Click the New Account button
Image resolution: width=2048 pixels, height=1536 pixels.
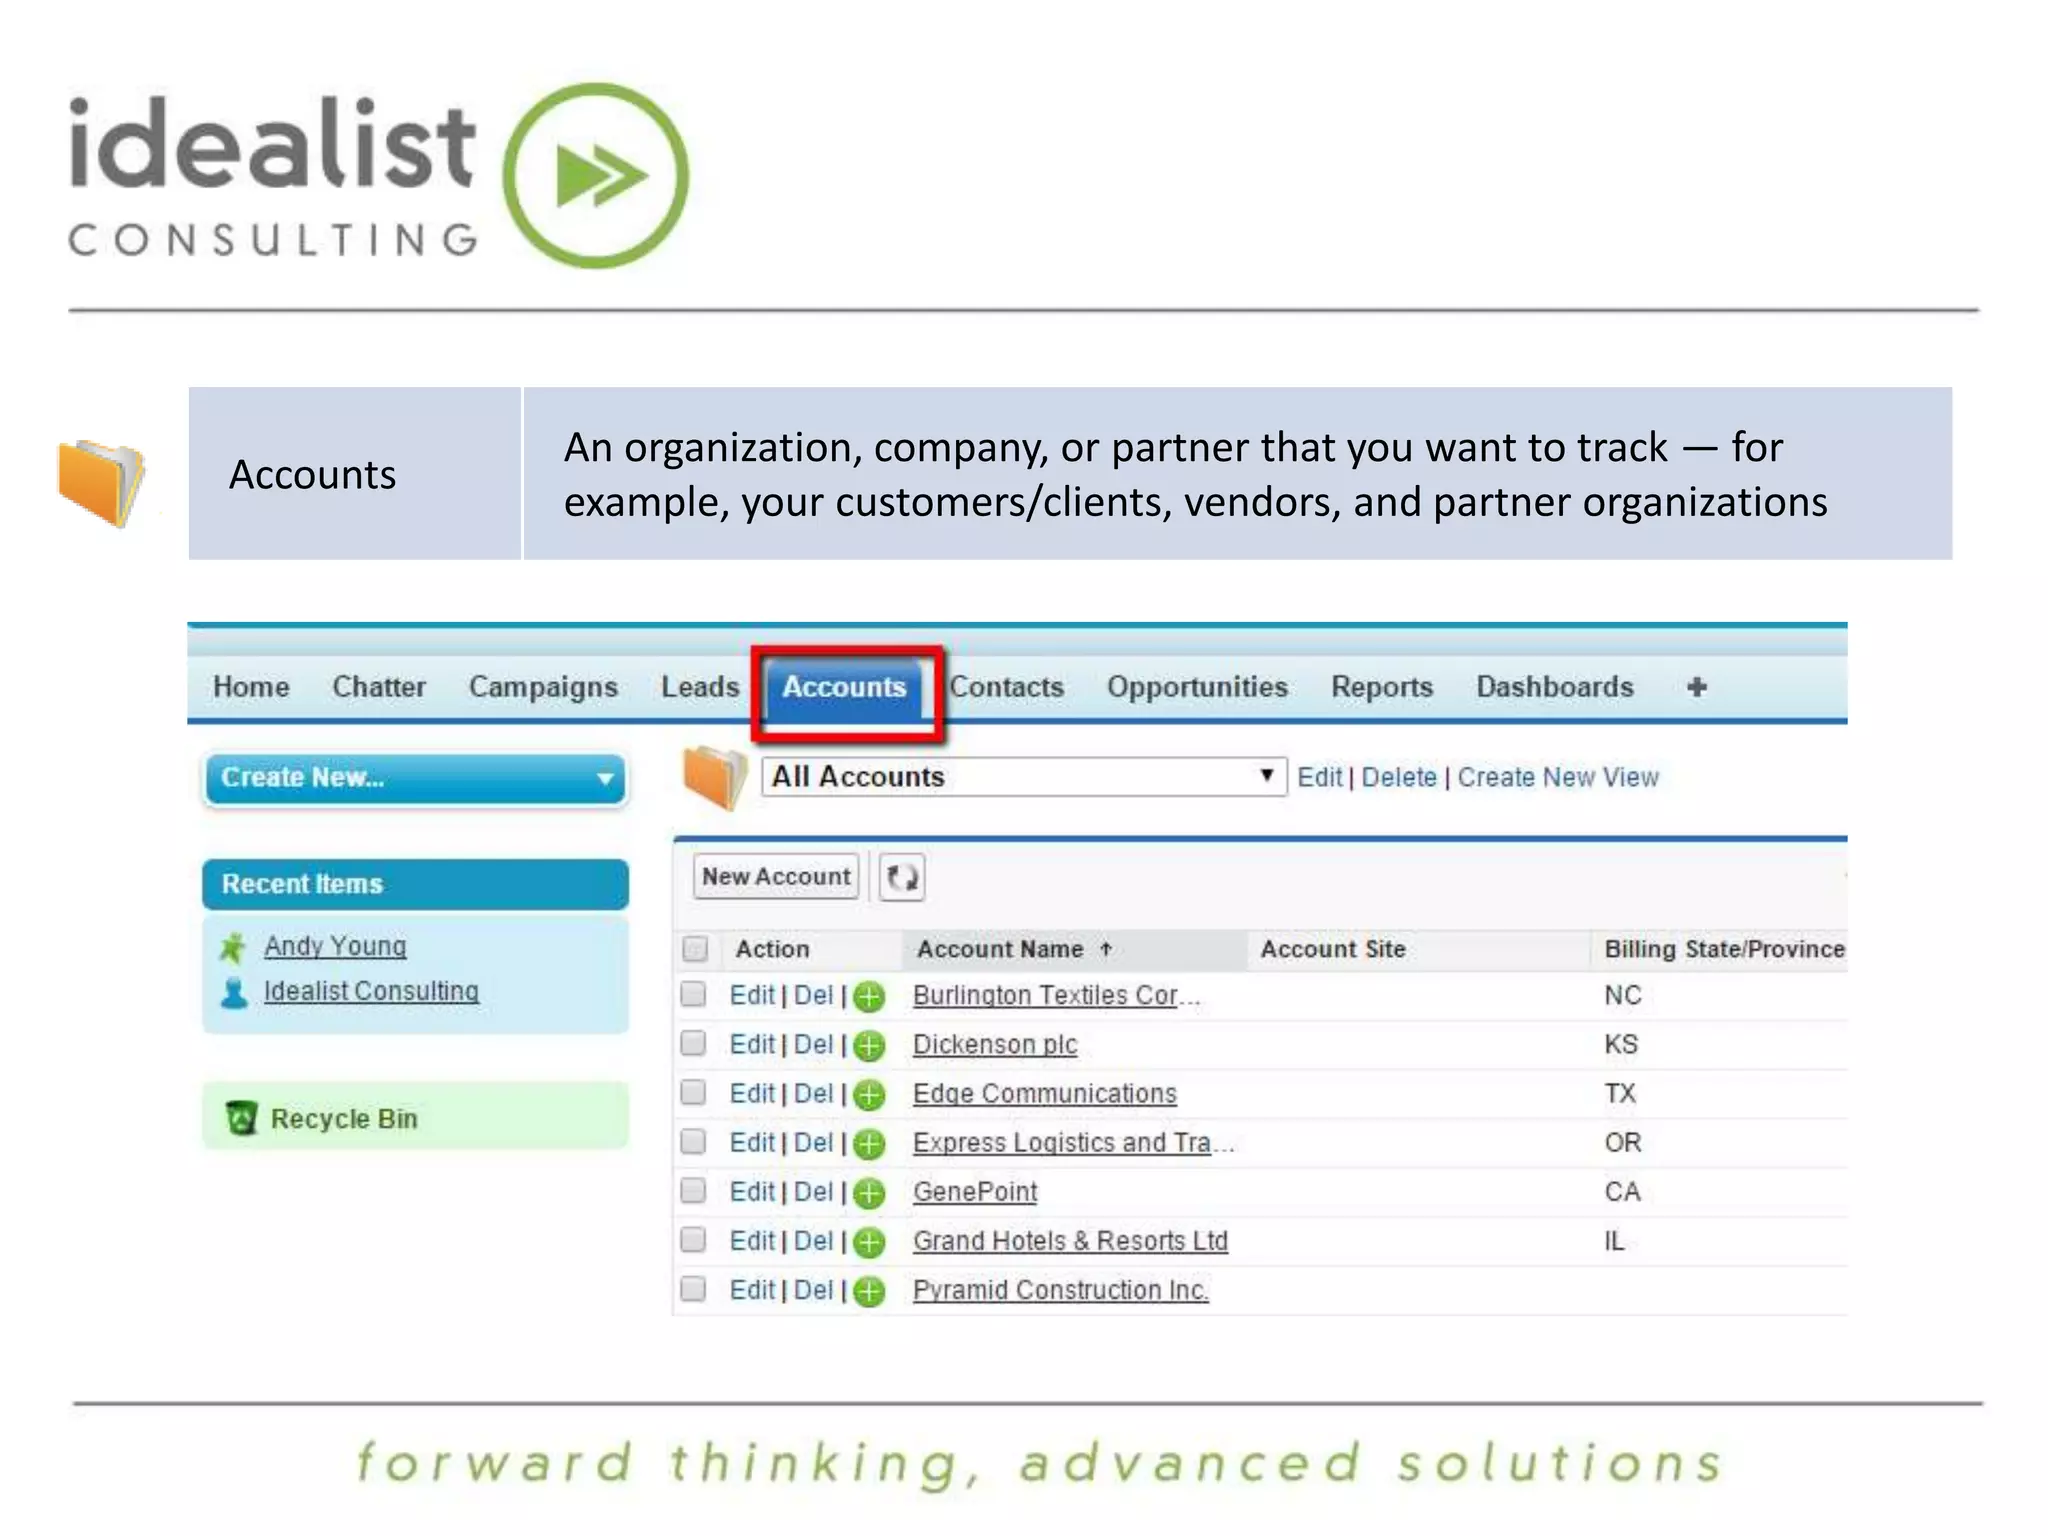pos(776,877)
